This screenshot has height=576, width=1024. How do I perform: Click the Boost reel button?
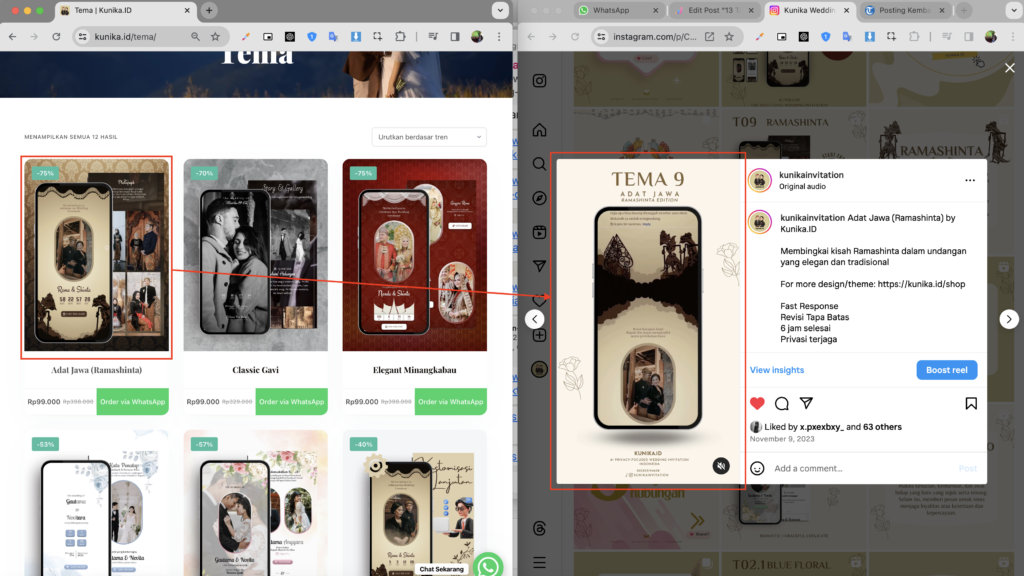click(946, 369)
